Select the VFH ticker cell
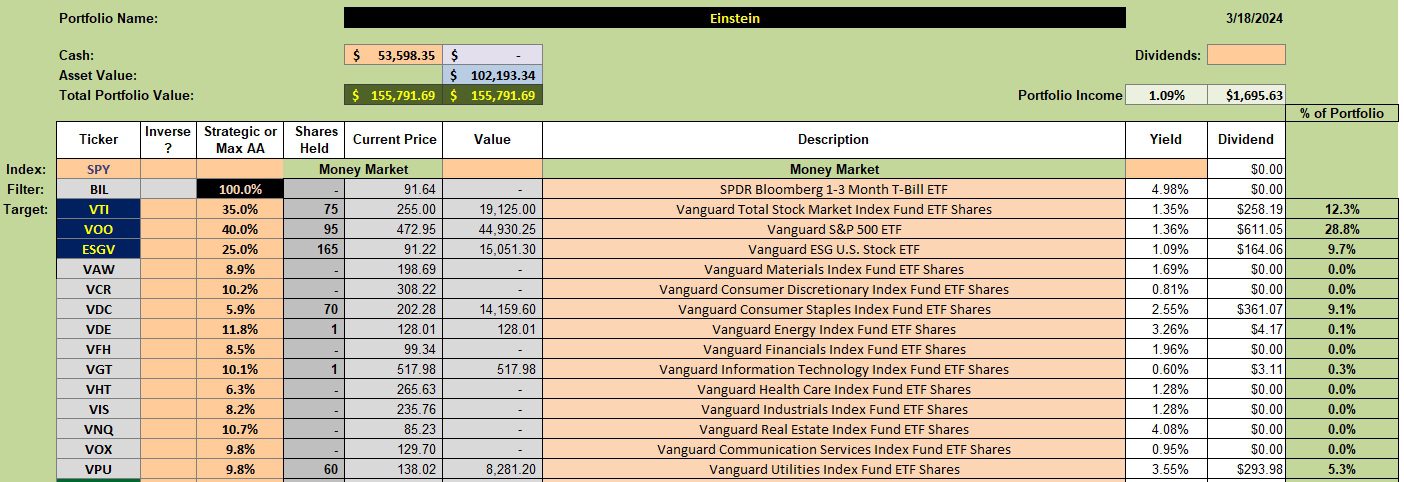Viewport: 1404px width, 482px height. [98, 350]
